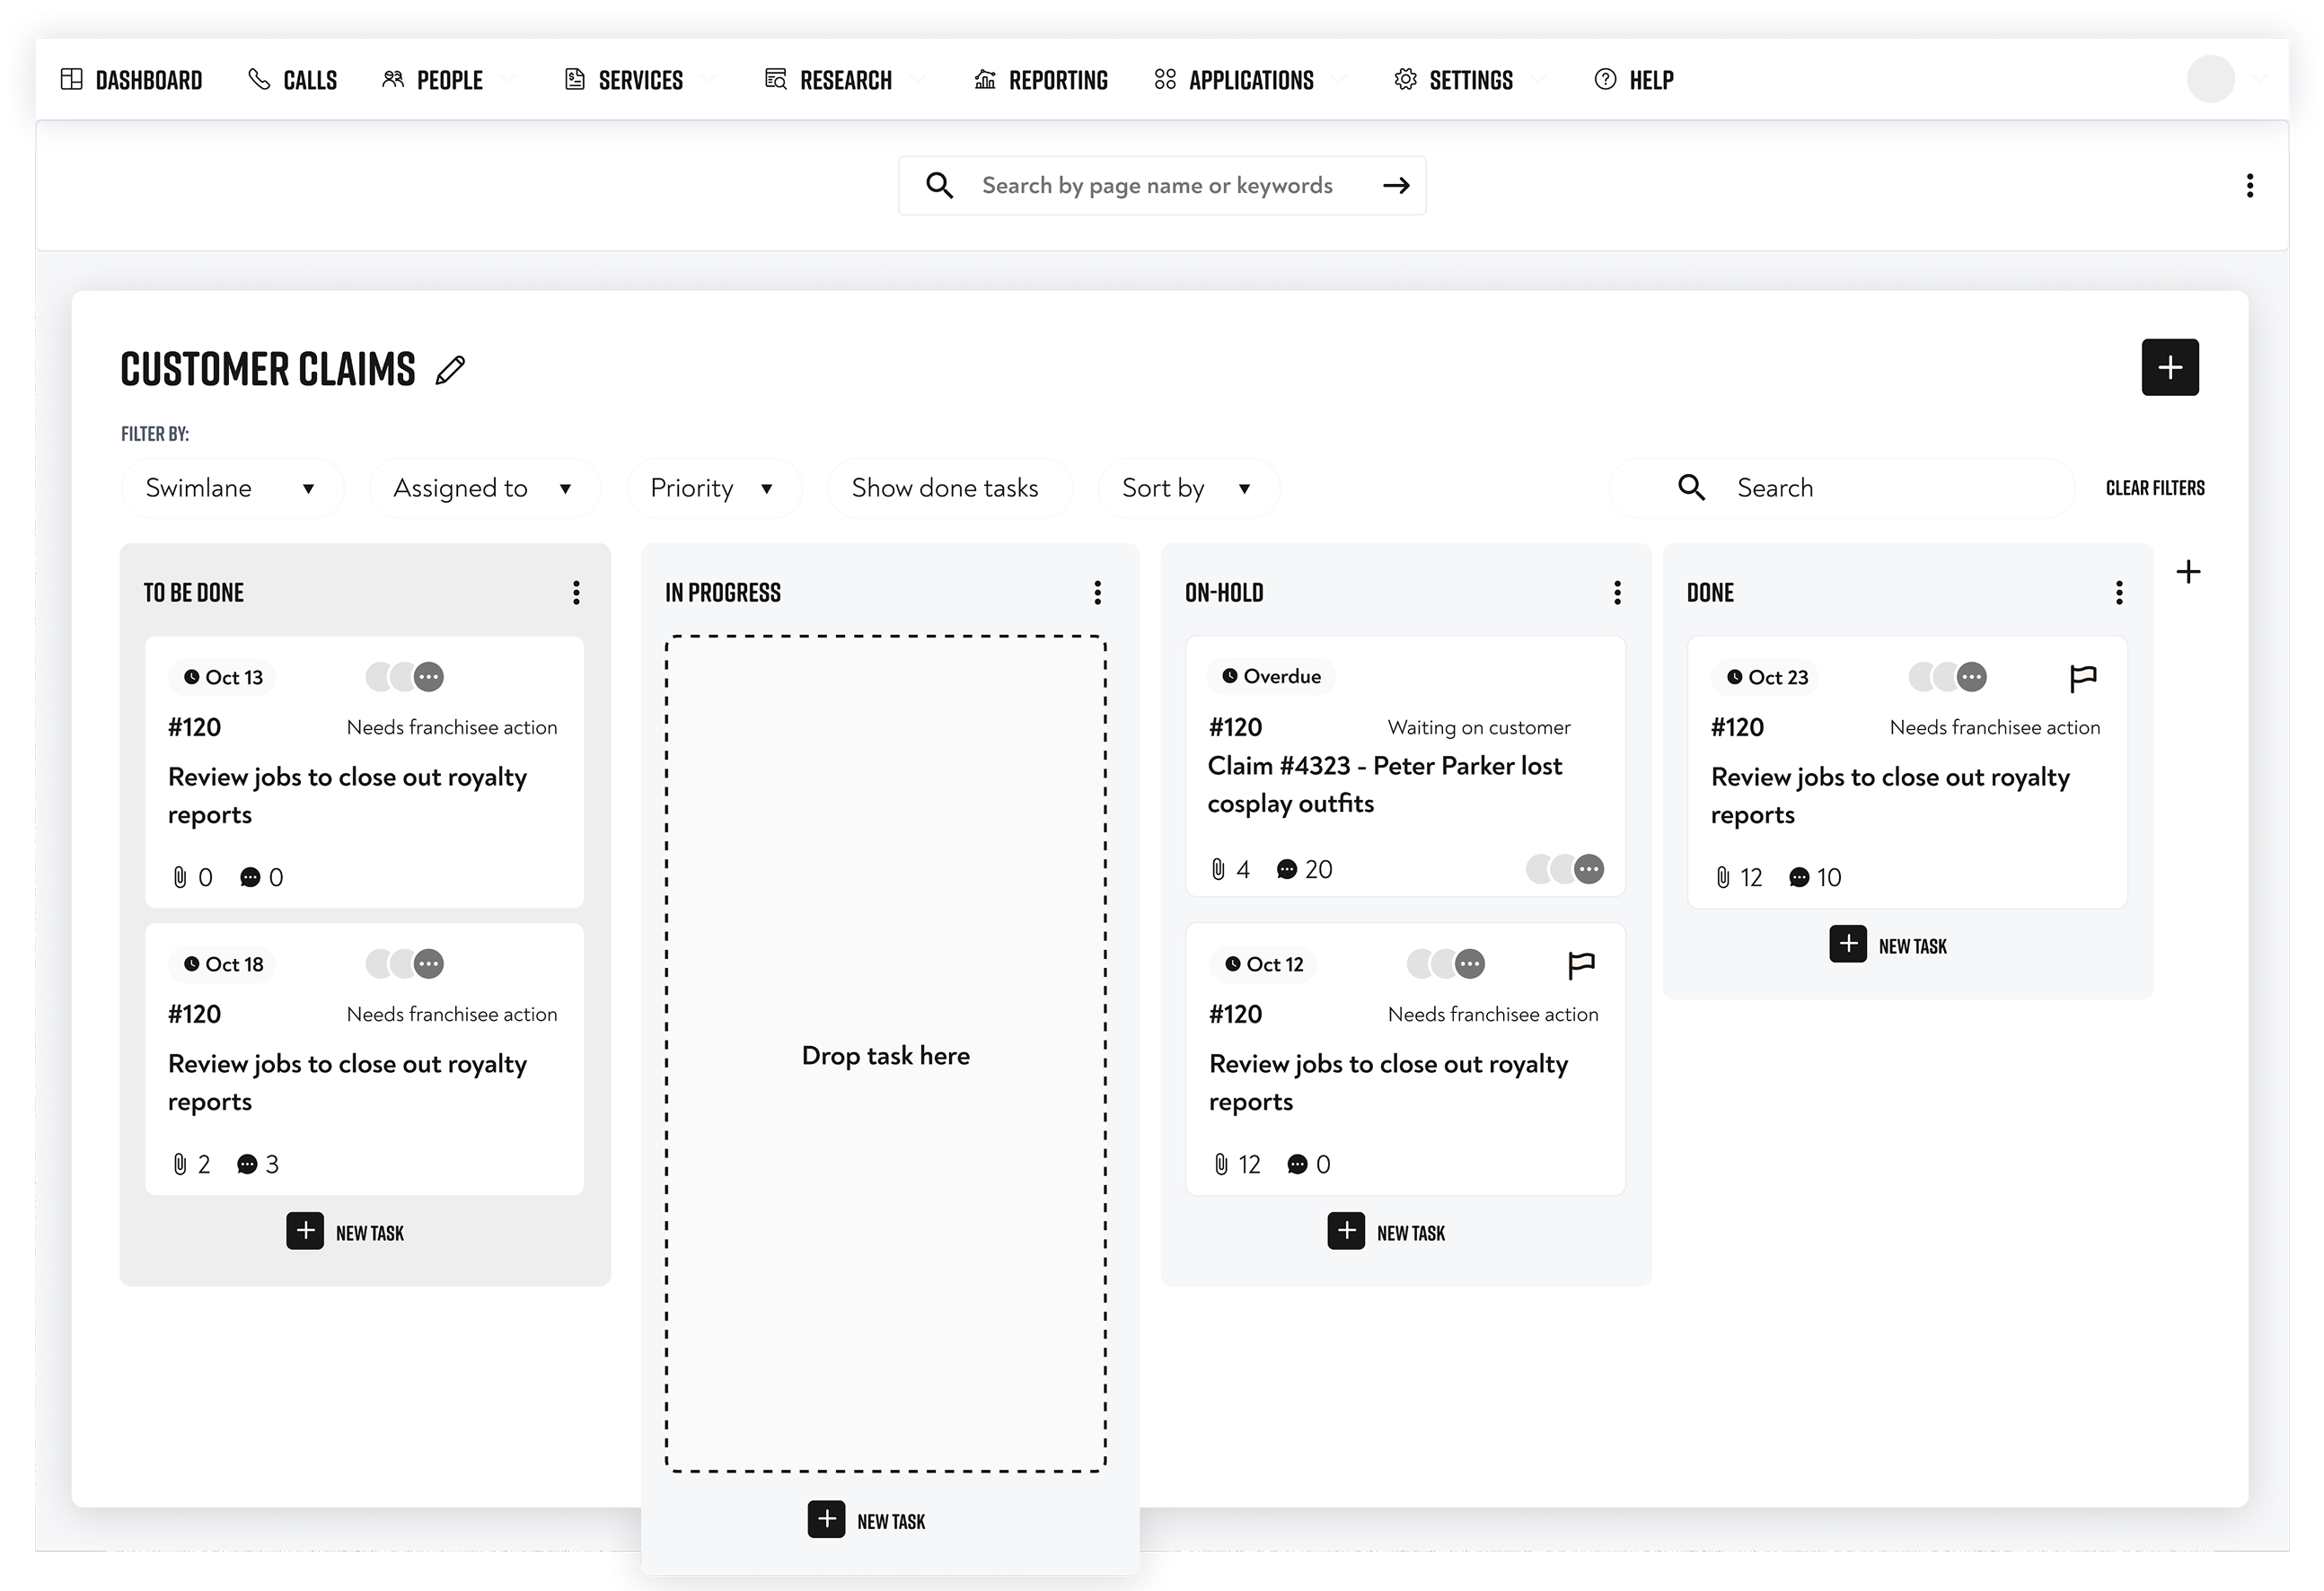Click the board search magnifier icon

tap(1691, 488)
